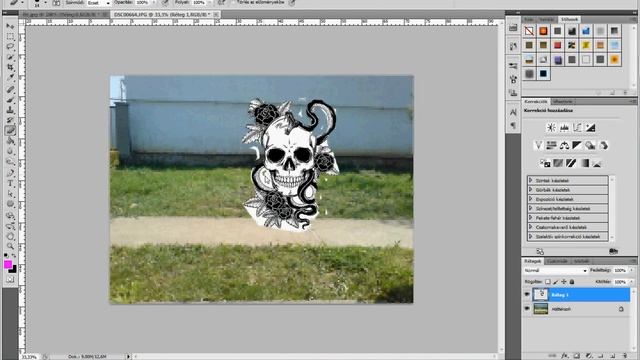Add a Curves adjustment

577,128
